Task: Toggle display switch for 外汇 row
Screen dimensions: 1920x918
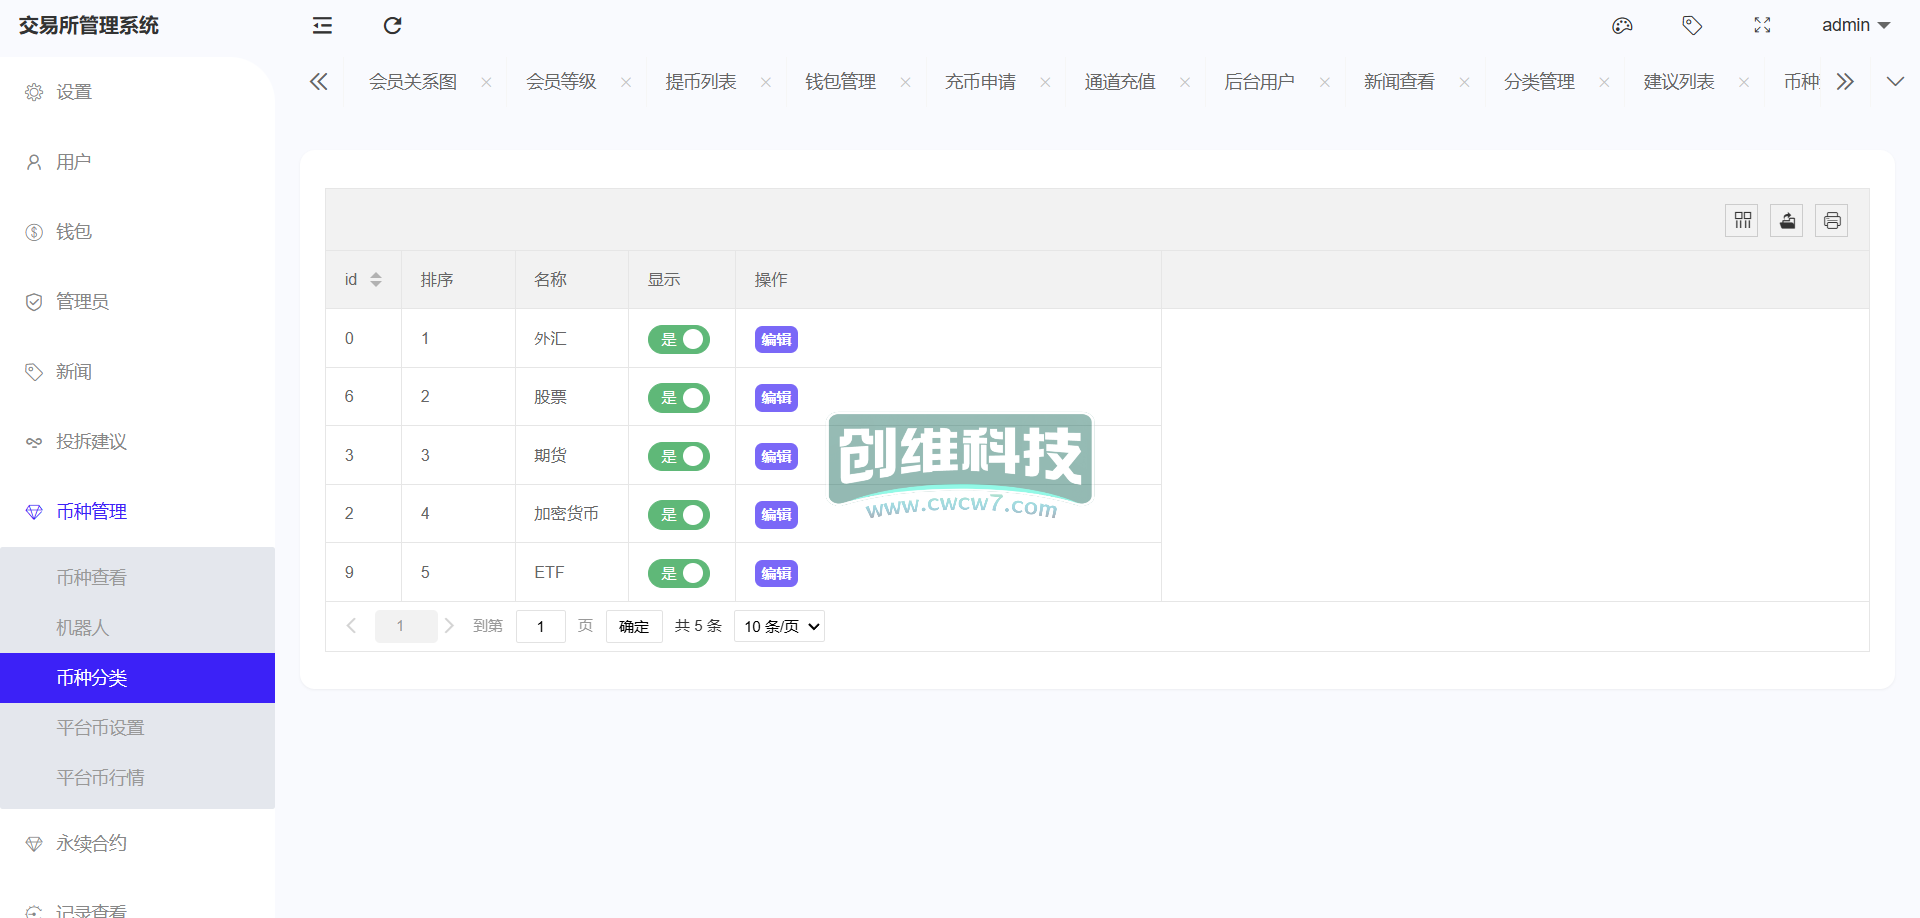Action: [679, 340]
